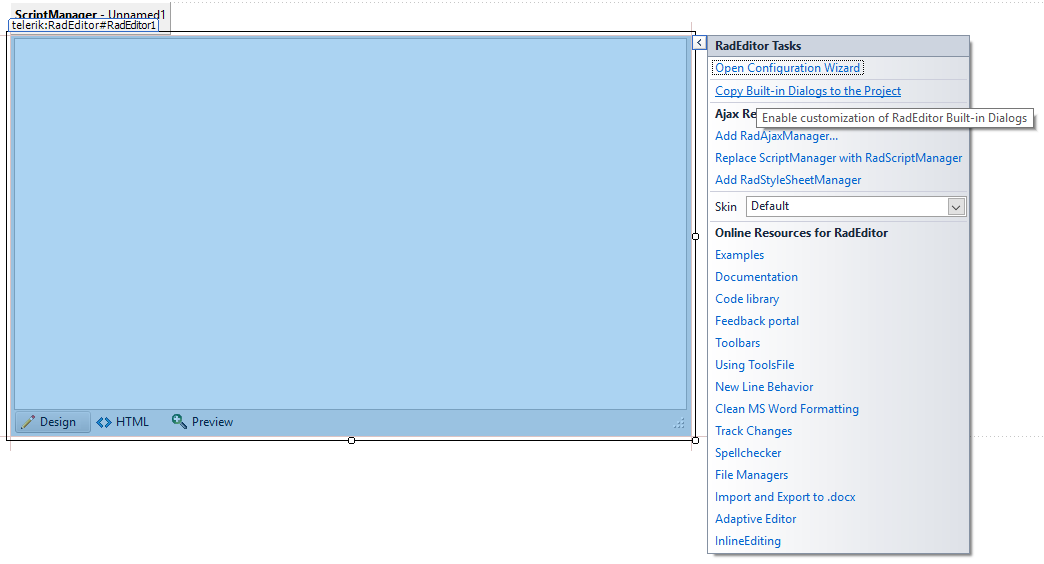Open the Documentation link
This screenshot has height=564, width=1044.
tap(756, 277)
